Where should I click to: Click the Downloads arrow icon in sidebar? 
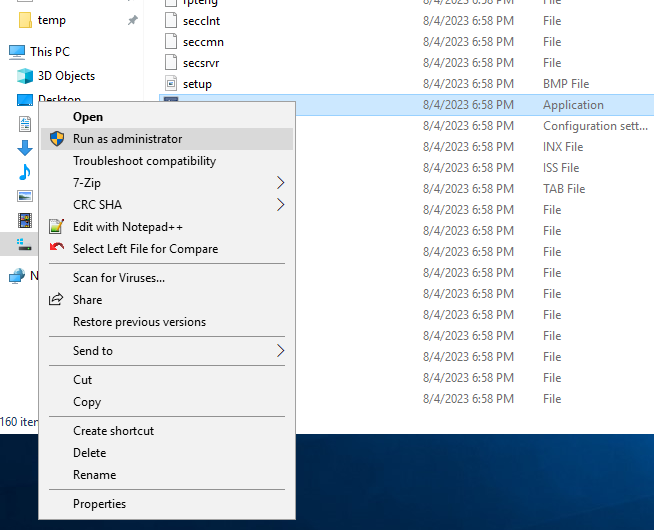(25, 148)
